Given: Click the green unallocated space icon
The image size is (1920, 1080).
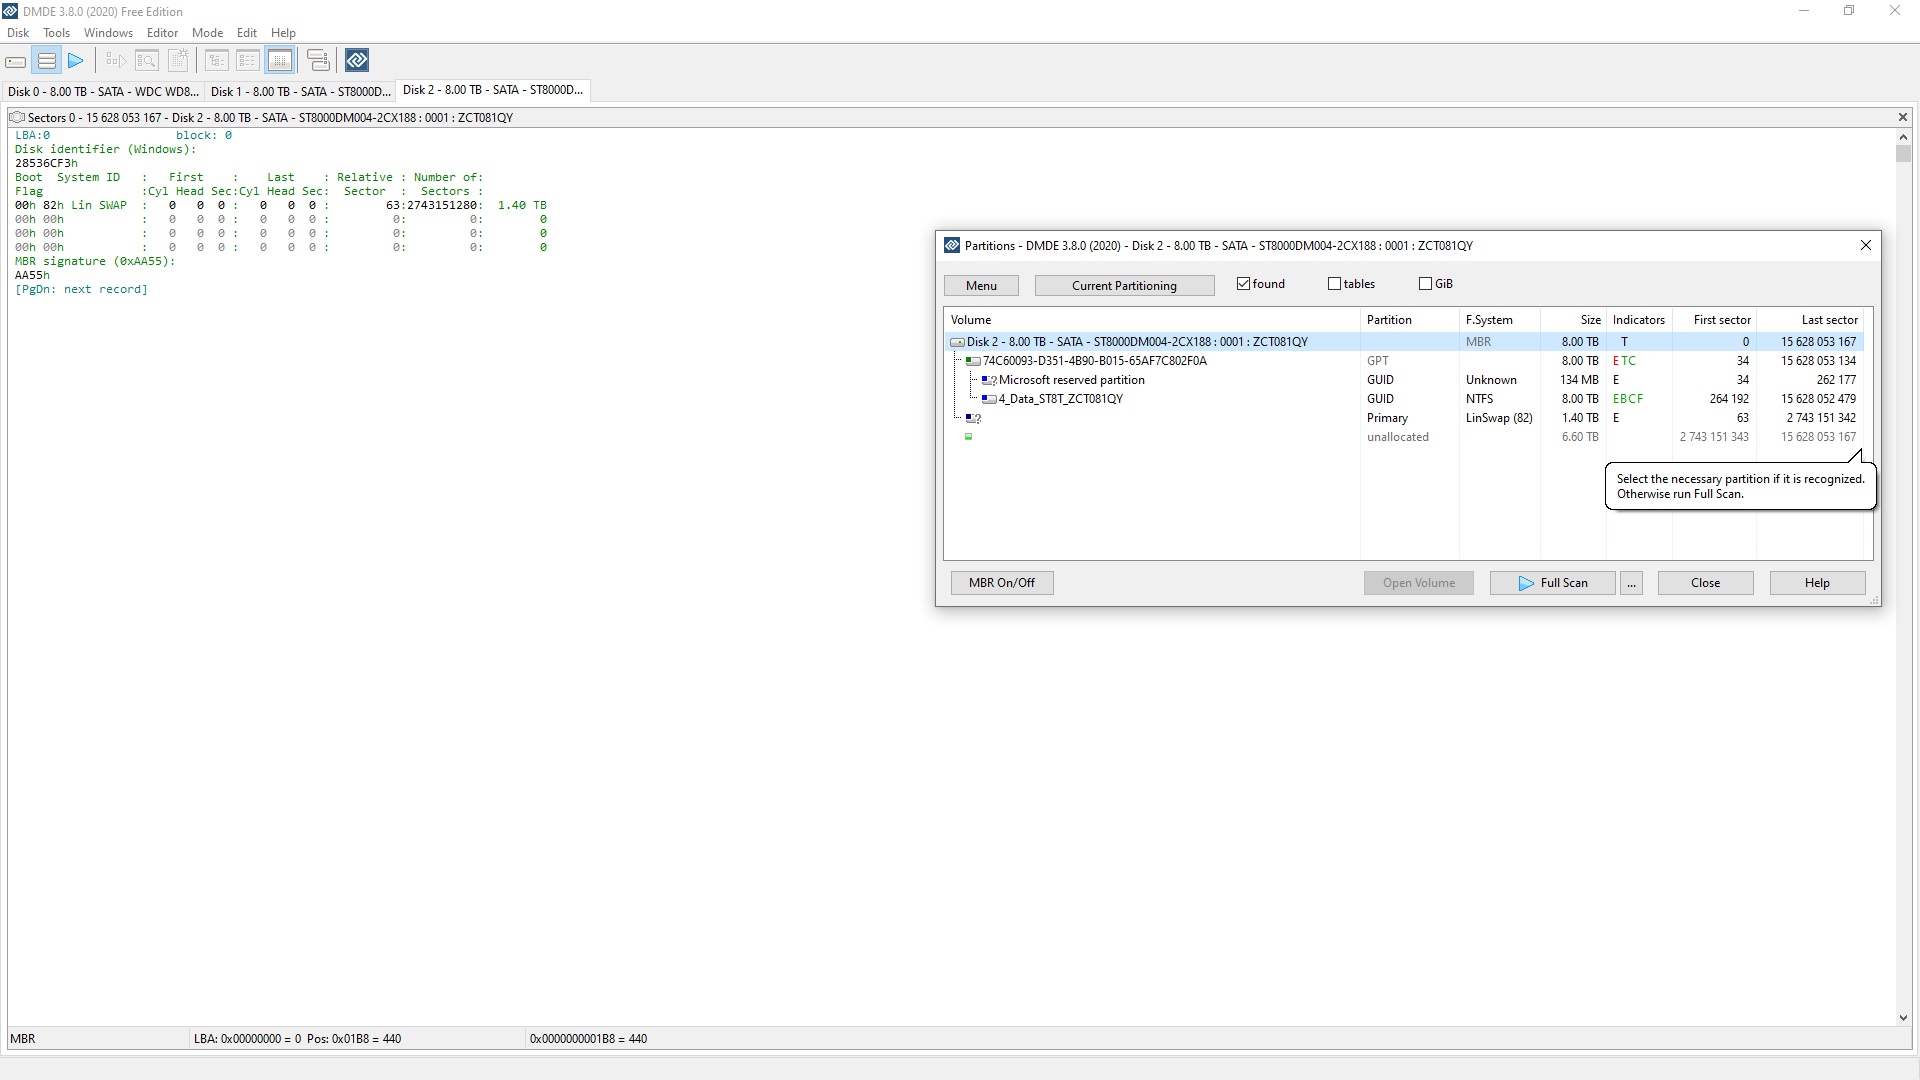Looking at the screenshot, I should [x=968, y=437].
